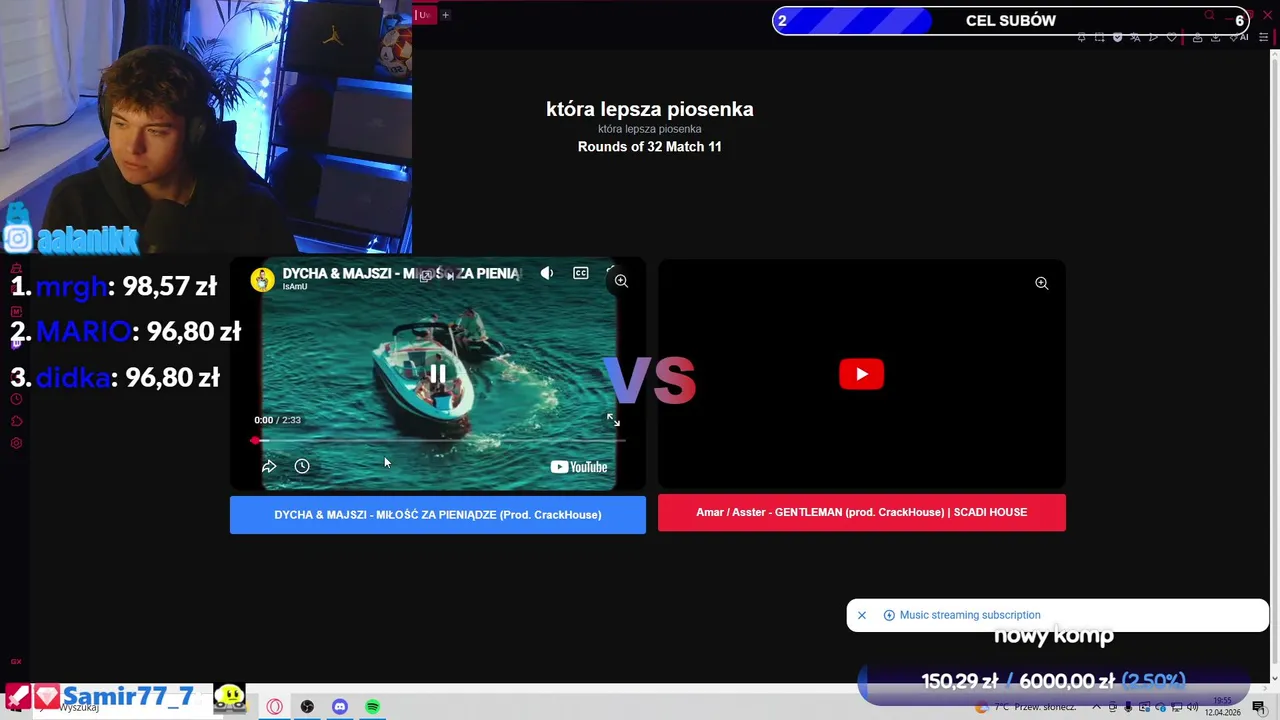
Task: Open the easy setup sliders menu
Action: [x=1263, y=37]
